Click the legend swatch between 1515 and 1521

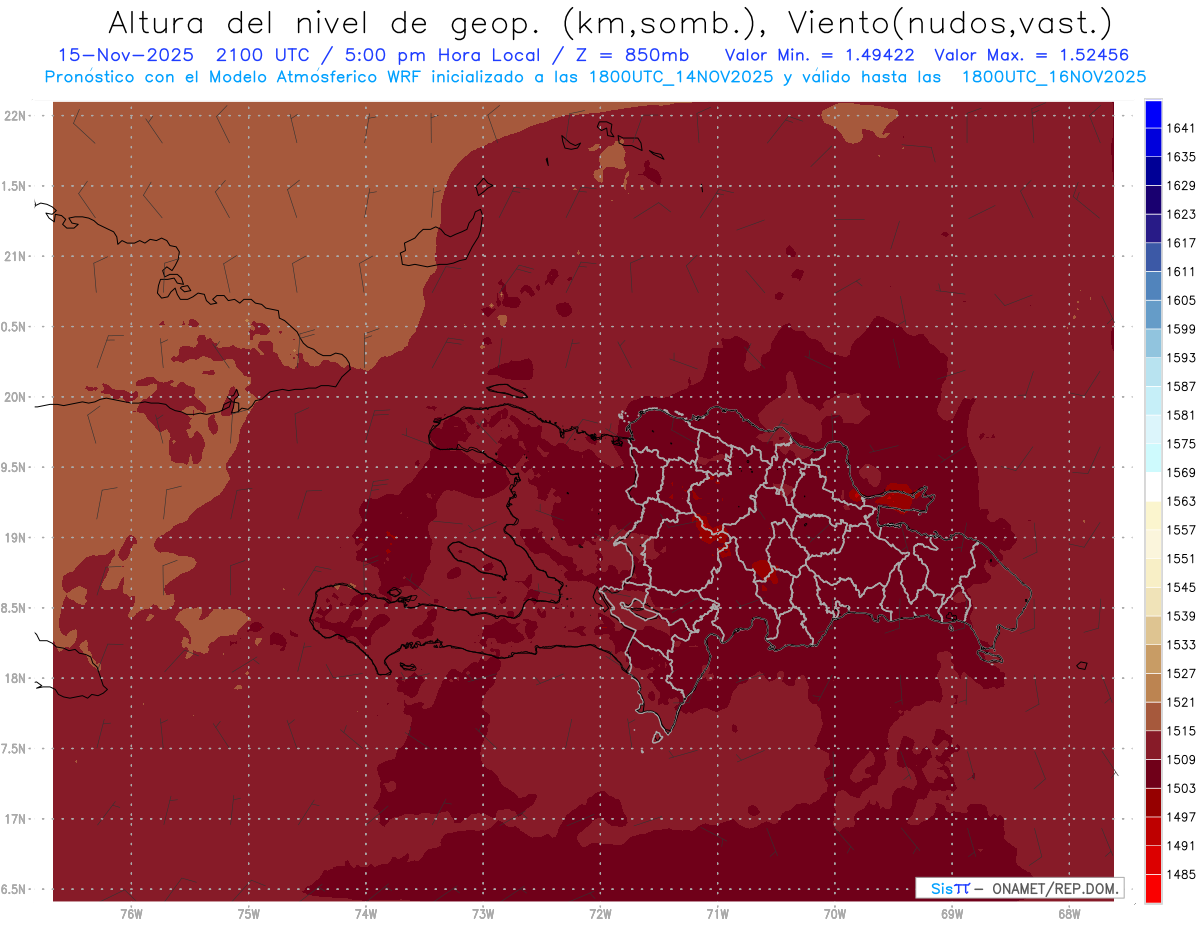coord(1153,716)
